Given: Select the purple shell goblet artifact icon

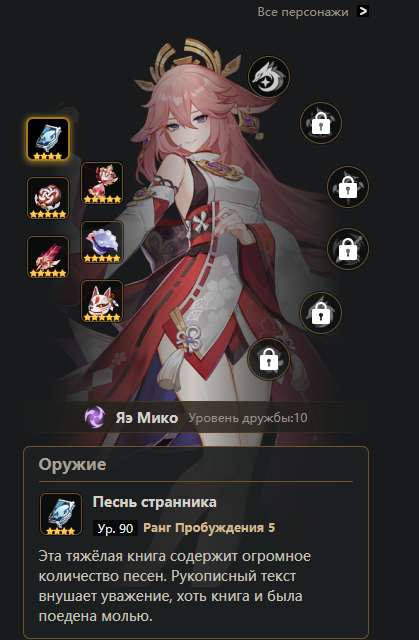Looking at the screenshot, I should [102, 242].
